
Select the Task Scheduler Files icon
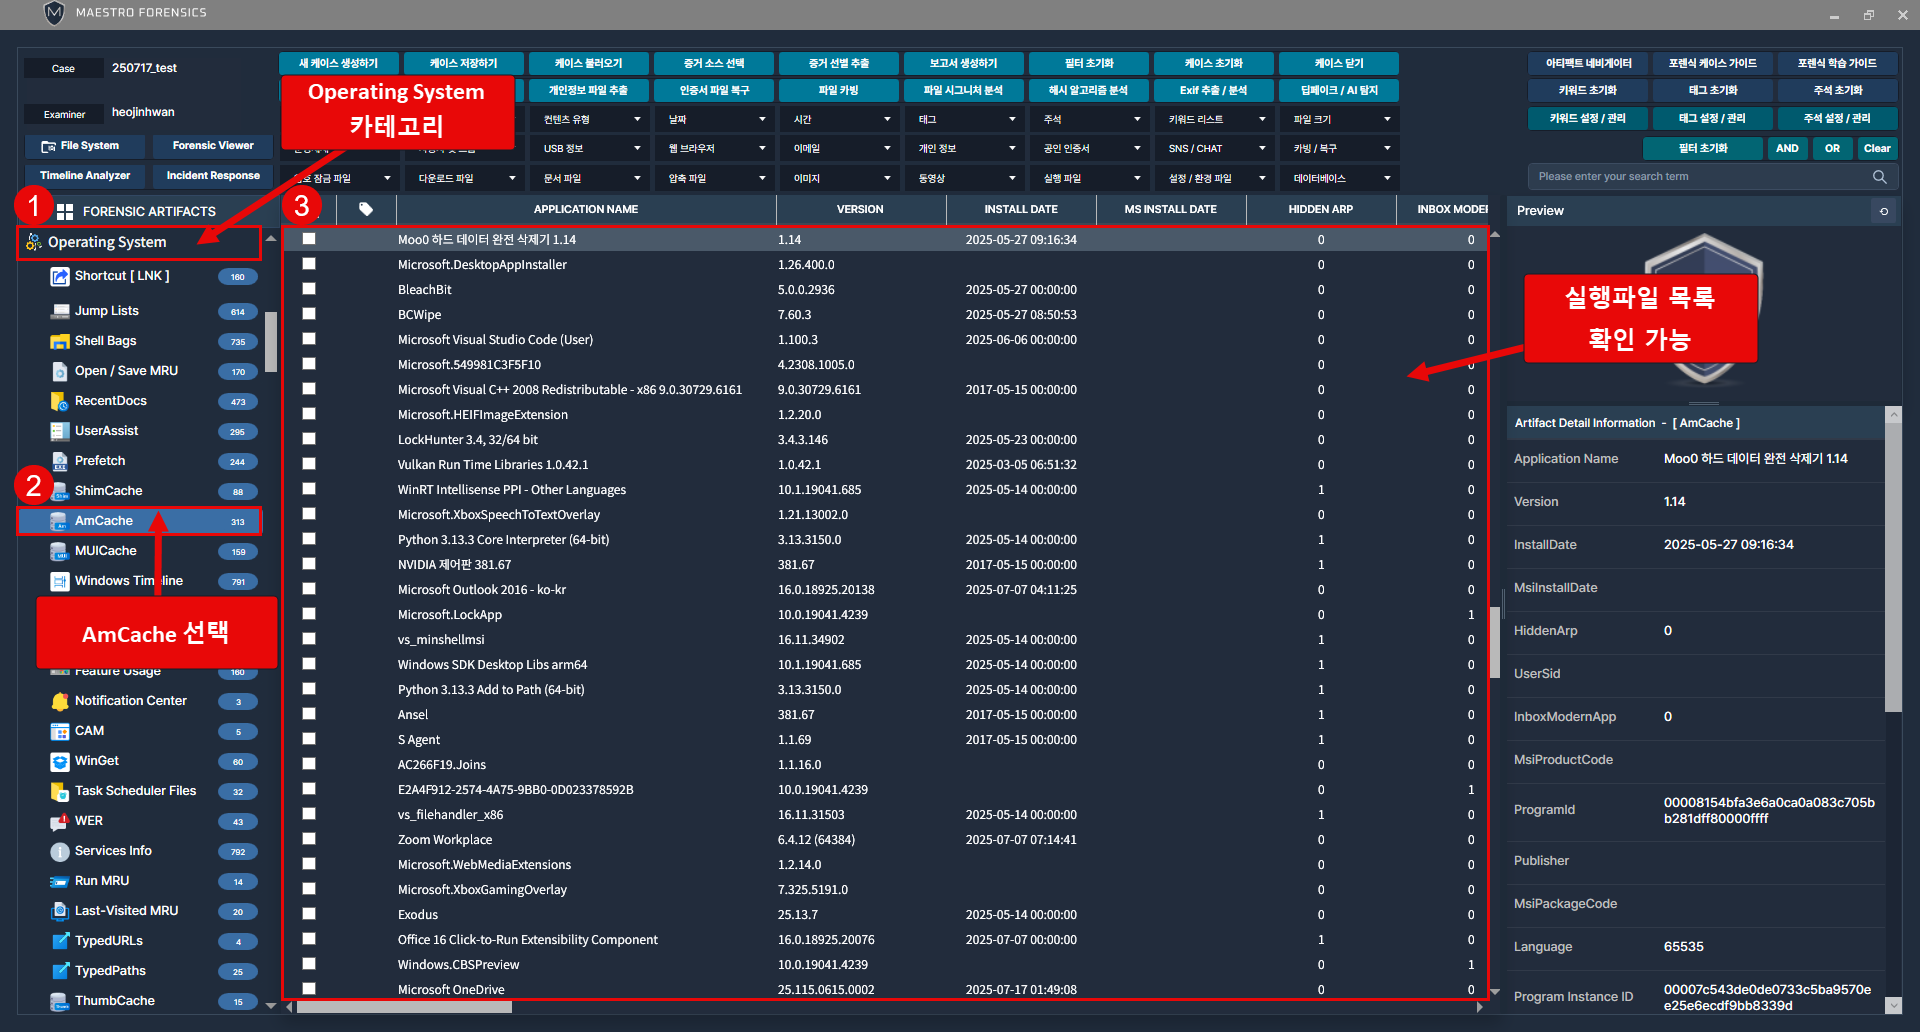click(x=60, y=791)
